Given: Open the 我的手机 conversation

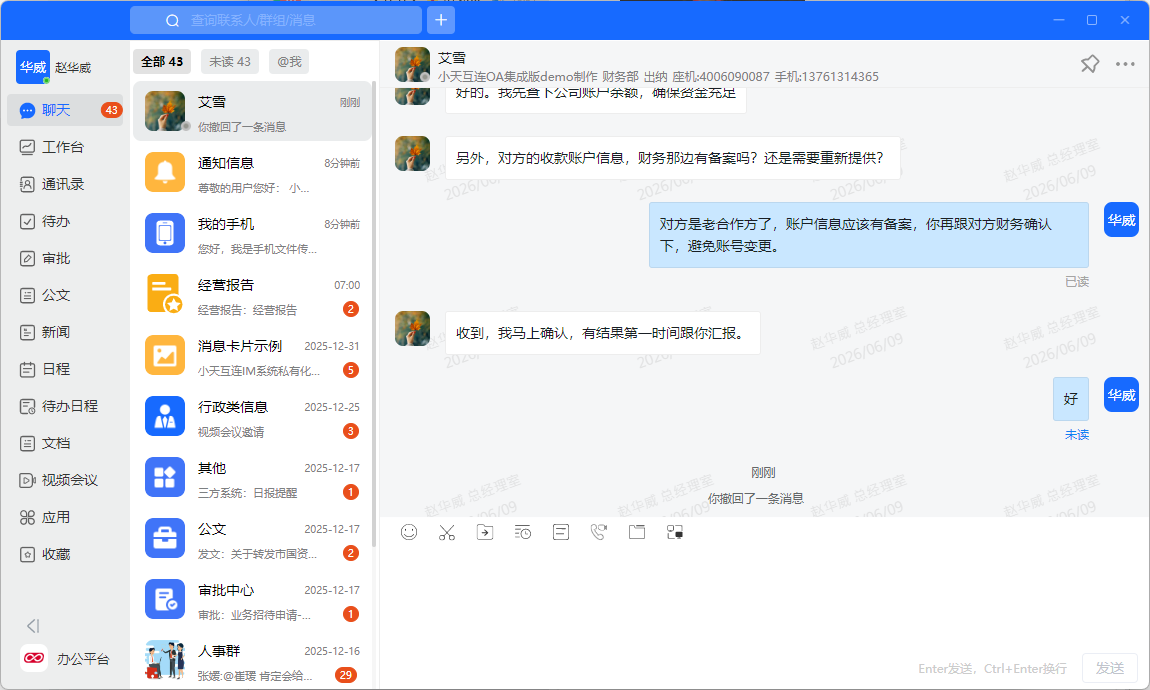Looking at the screenshot, I should pos(252,233).
